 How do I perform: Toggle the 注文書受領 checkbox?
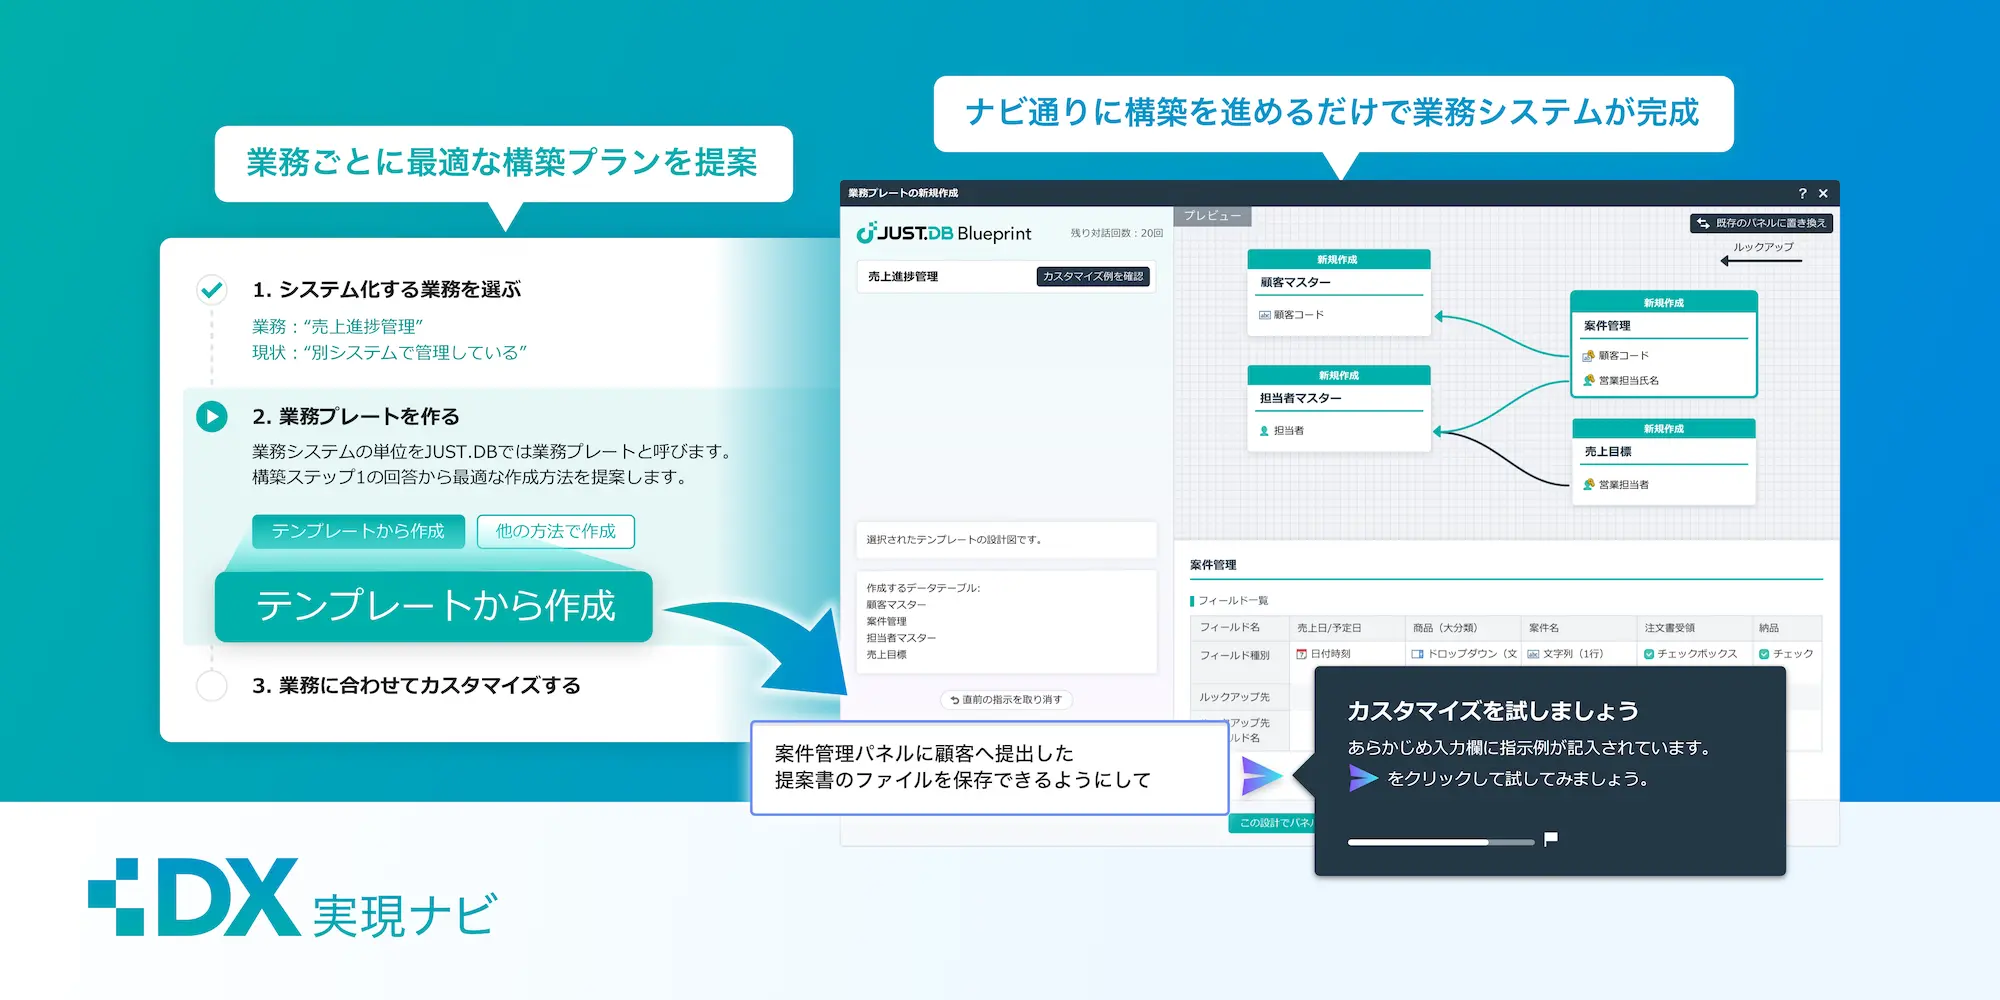[1649, 652]
